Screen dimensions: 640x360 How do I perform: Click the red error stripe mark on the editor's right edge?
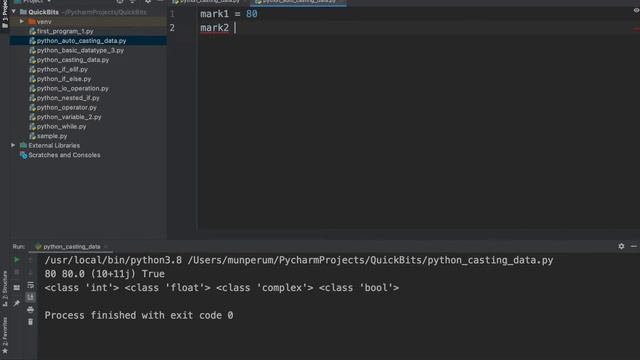(636, 29)
